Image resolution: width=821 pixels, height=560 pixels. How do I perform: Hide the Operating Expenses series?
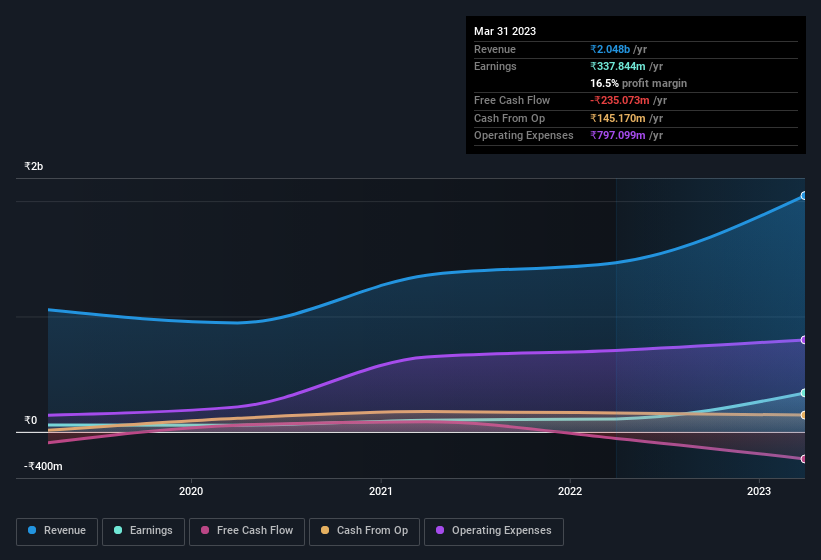click(x=494, y=532)
